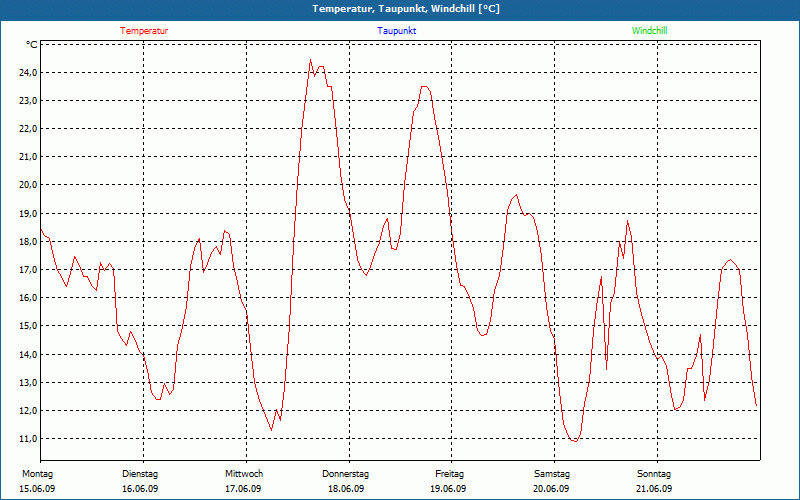Click the °C unit label
Screen dimensions: 800x500
(x=31, y=45)
